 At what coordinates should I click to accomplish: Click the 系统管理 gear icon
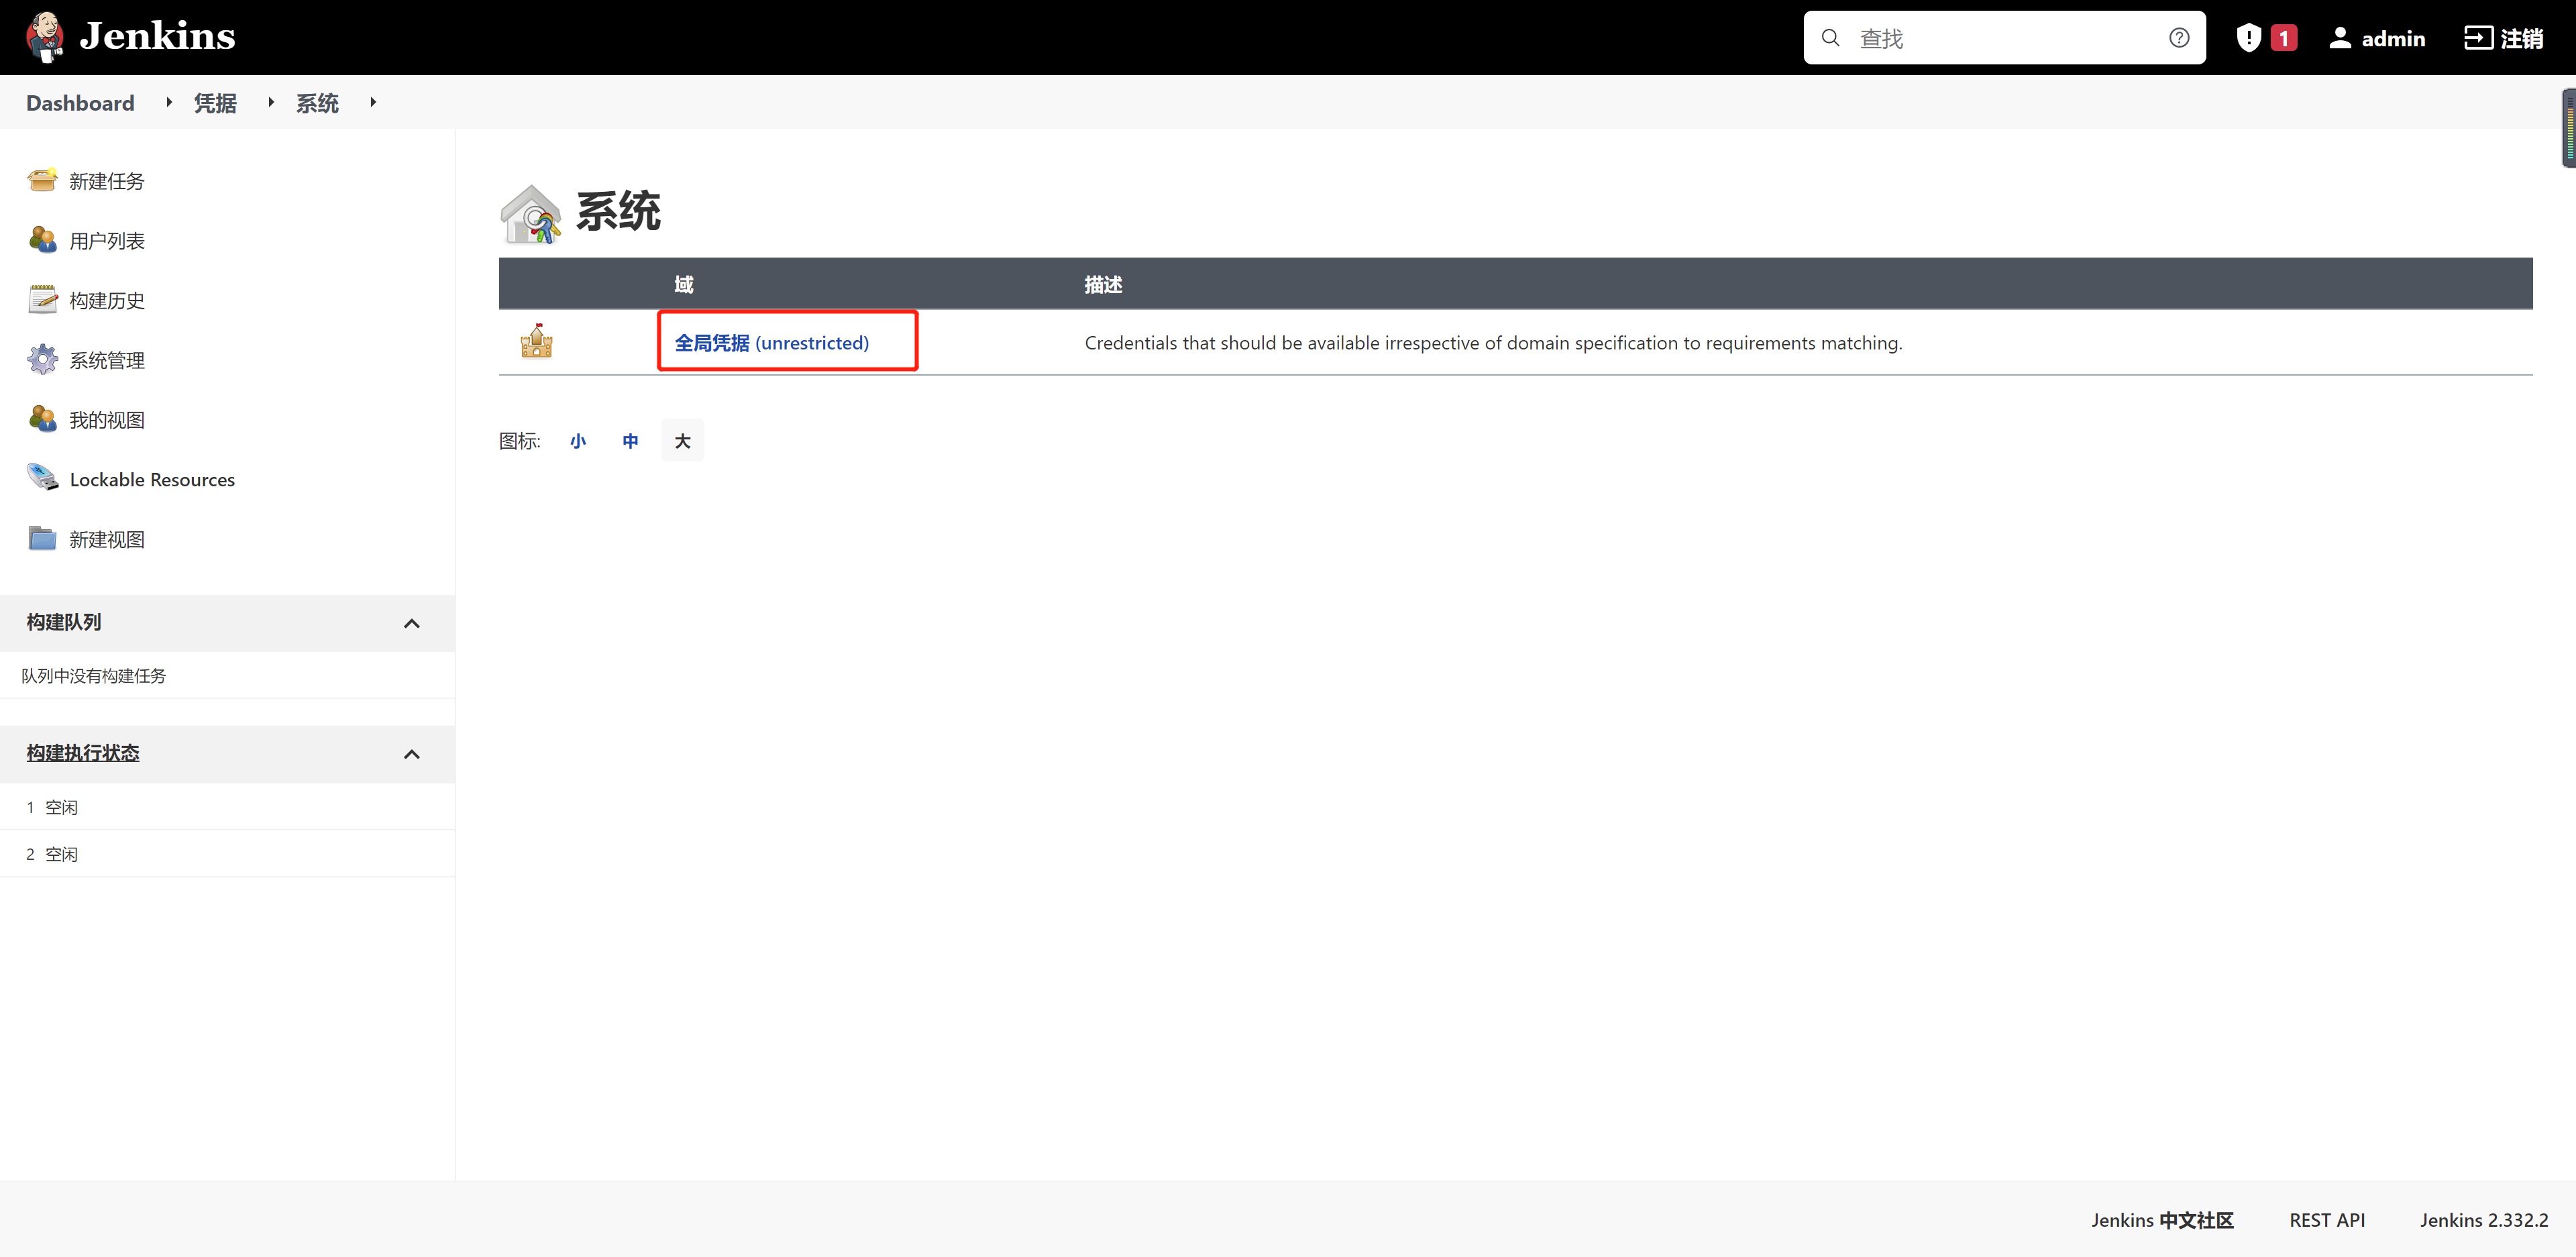tap(42, 359)
